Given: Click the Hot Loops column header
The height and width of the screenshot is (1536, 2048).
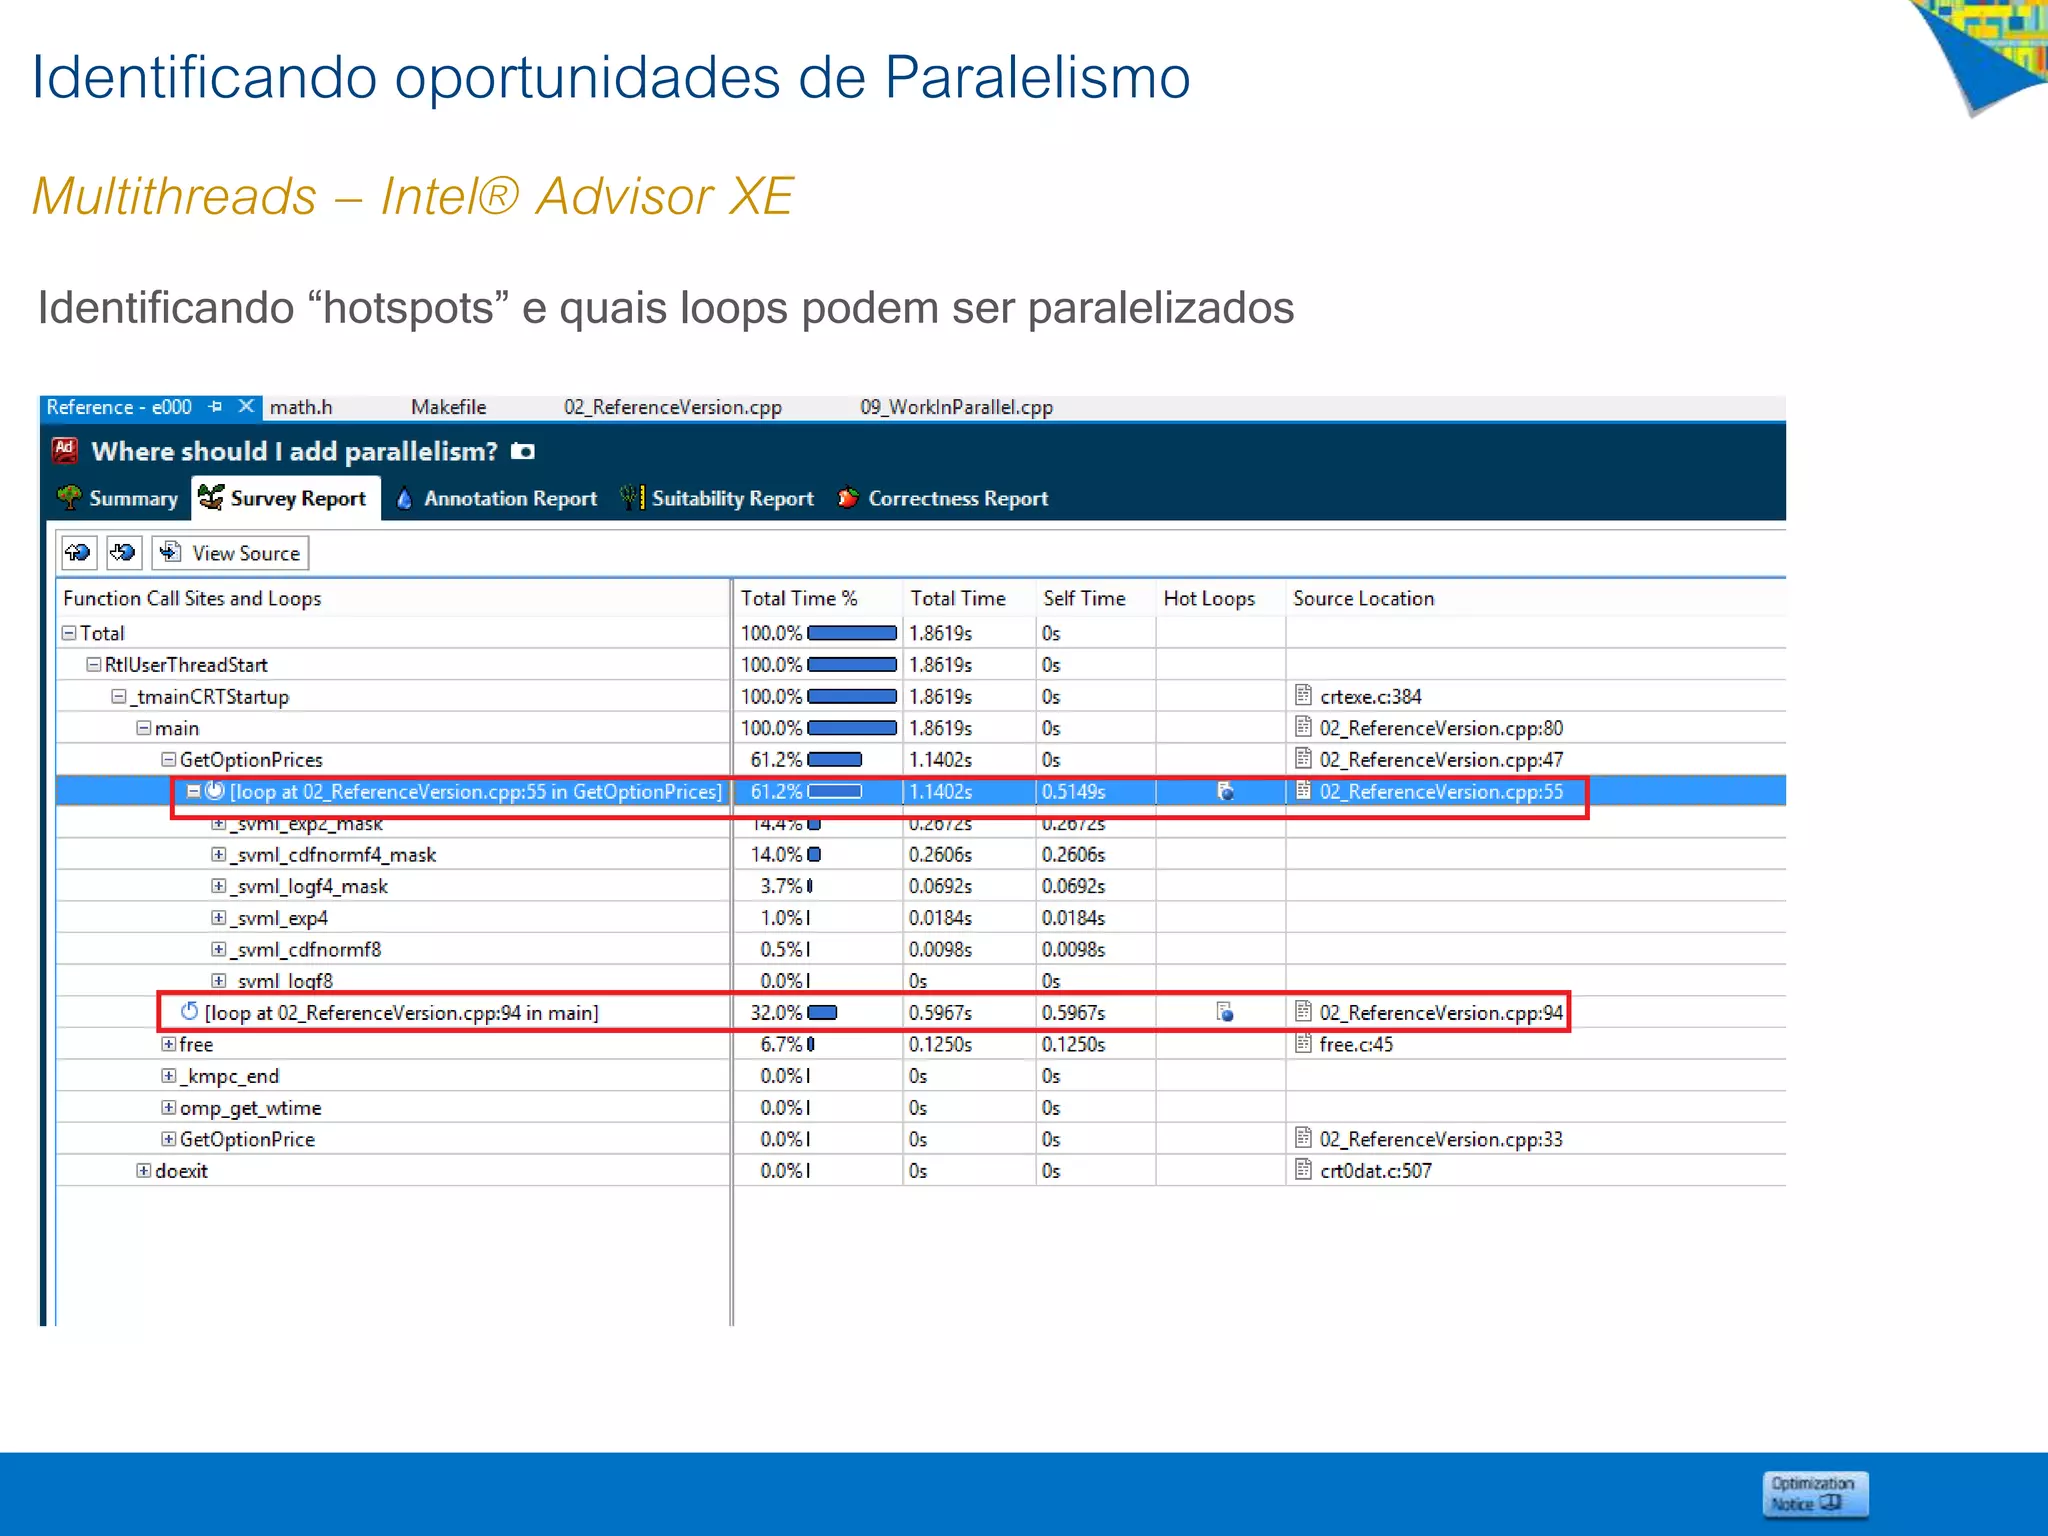Looking at the screenshot, I should 1221,598.
